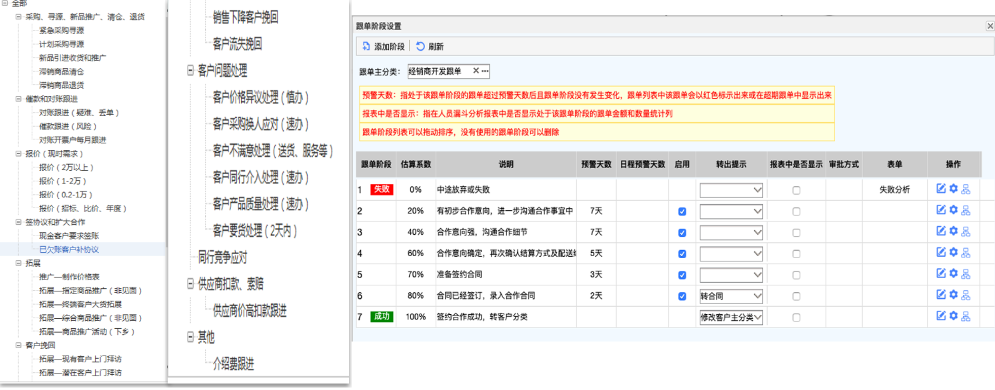Open 转出提示 dropdown in the 20% row

731,211
